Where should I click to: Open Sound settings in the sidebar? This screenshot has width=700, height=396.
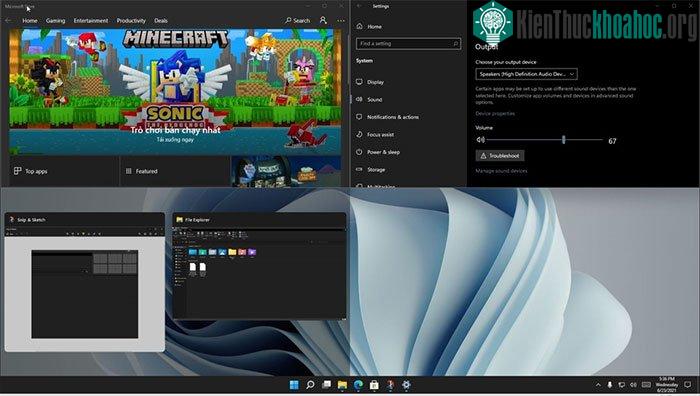tap(369, 100)
